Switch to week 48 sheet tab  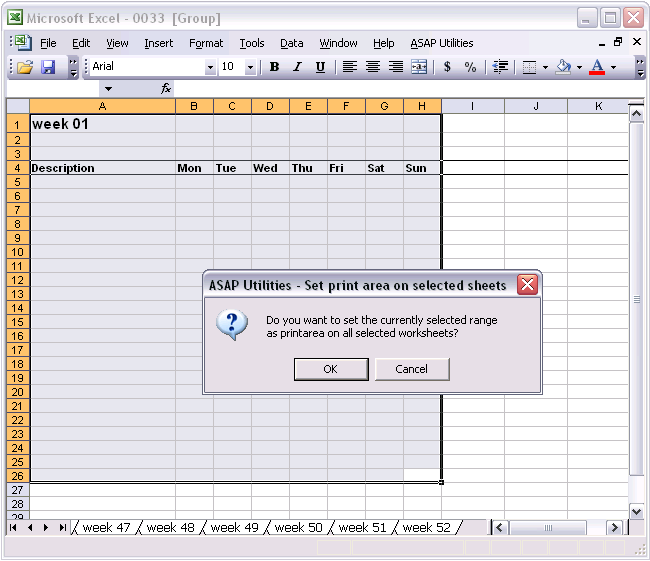pos(170,527)
